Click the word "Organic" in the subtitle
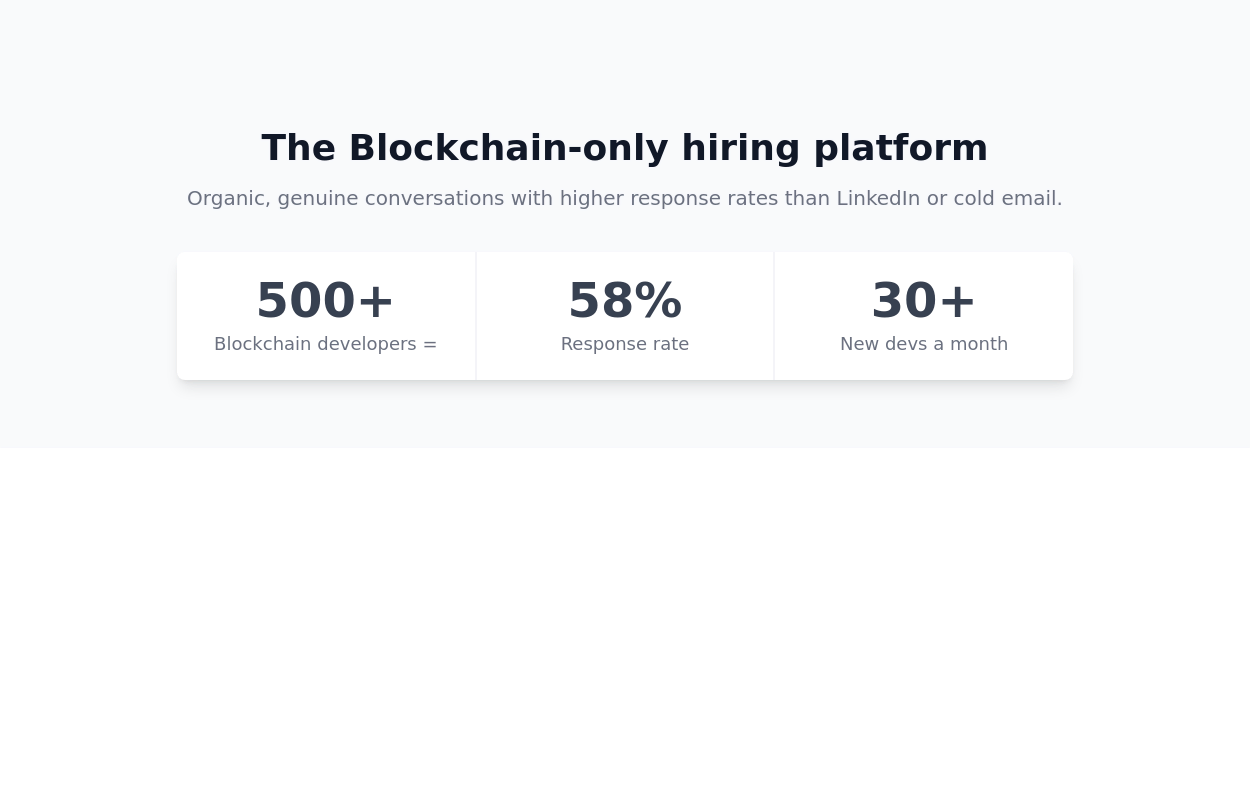 coord(226,198)
